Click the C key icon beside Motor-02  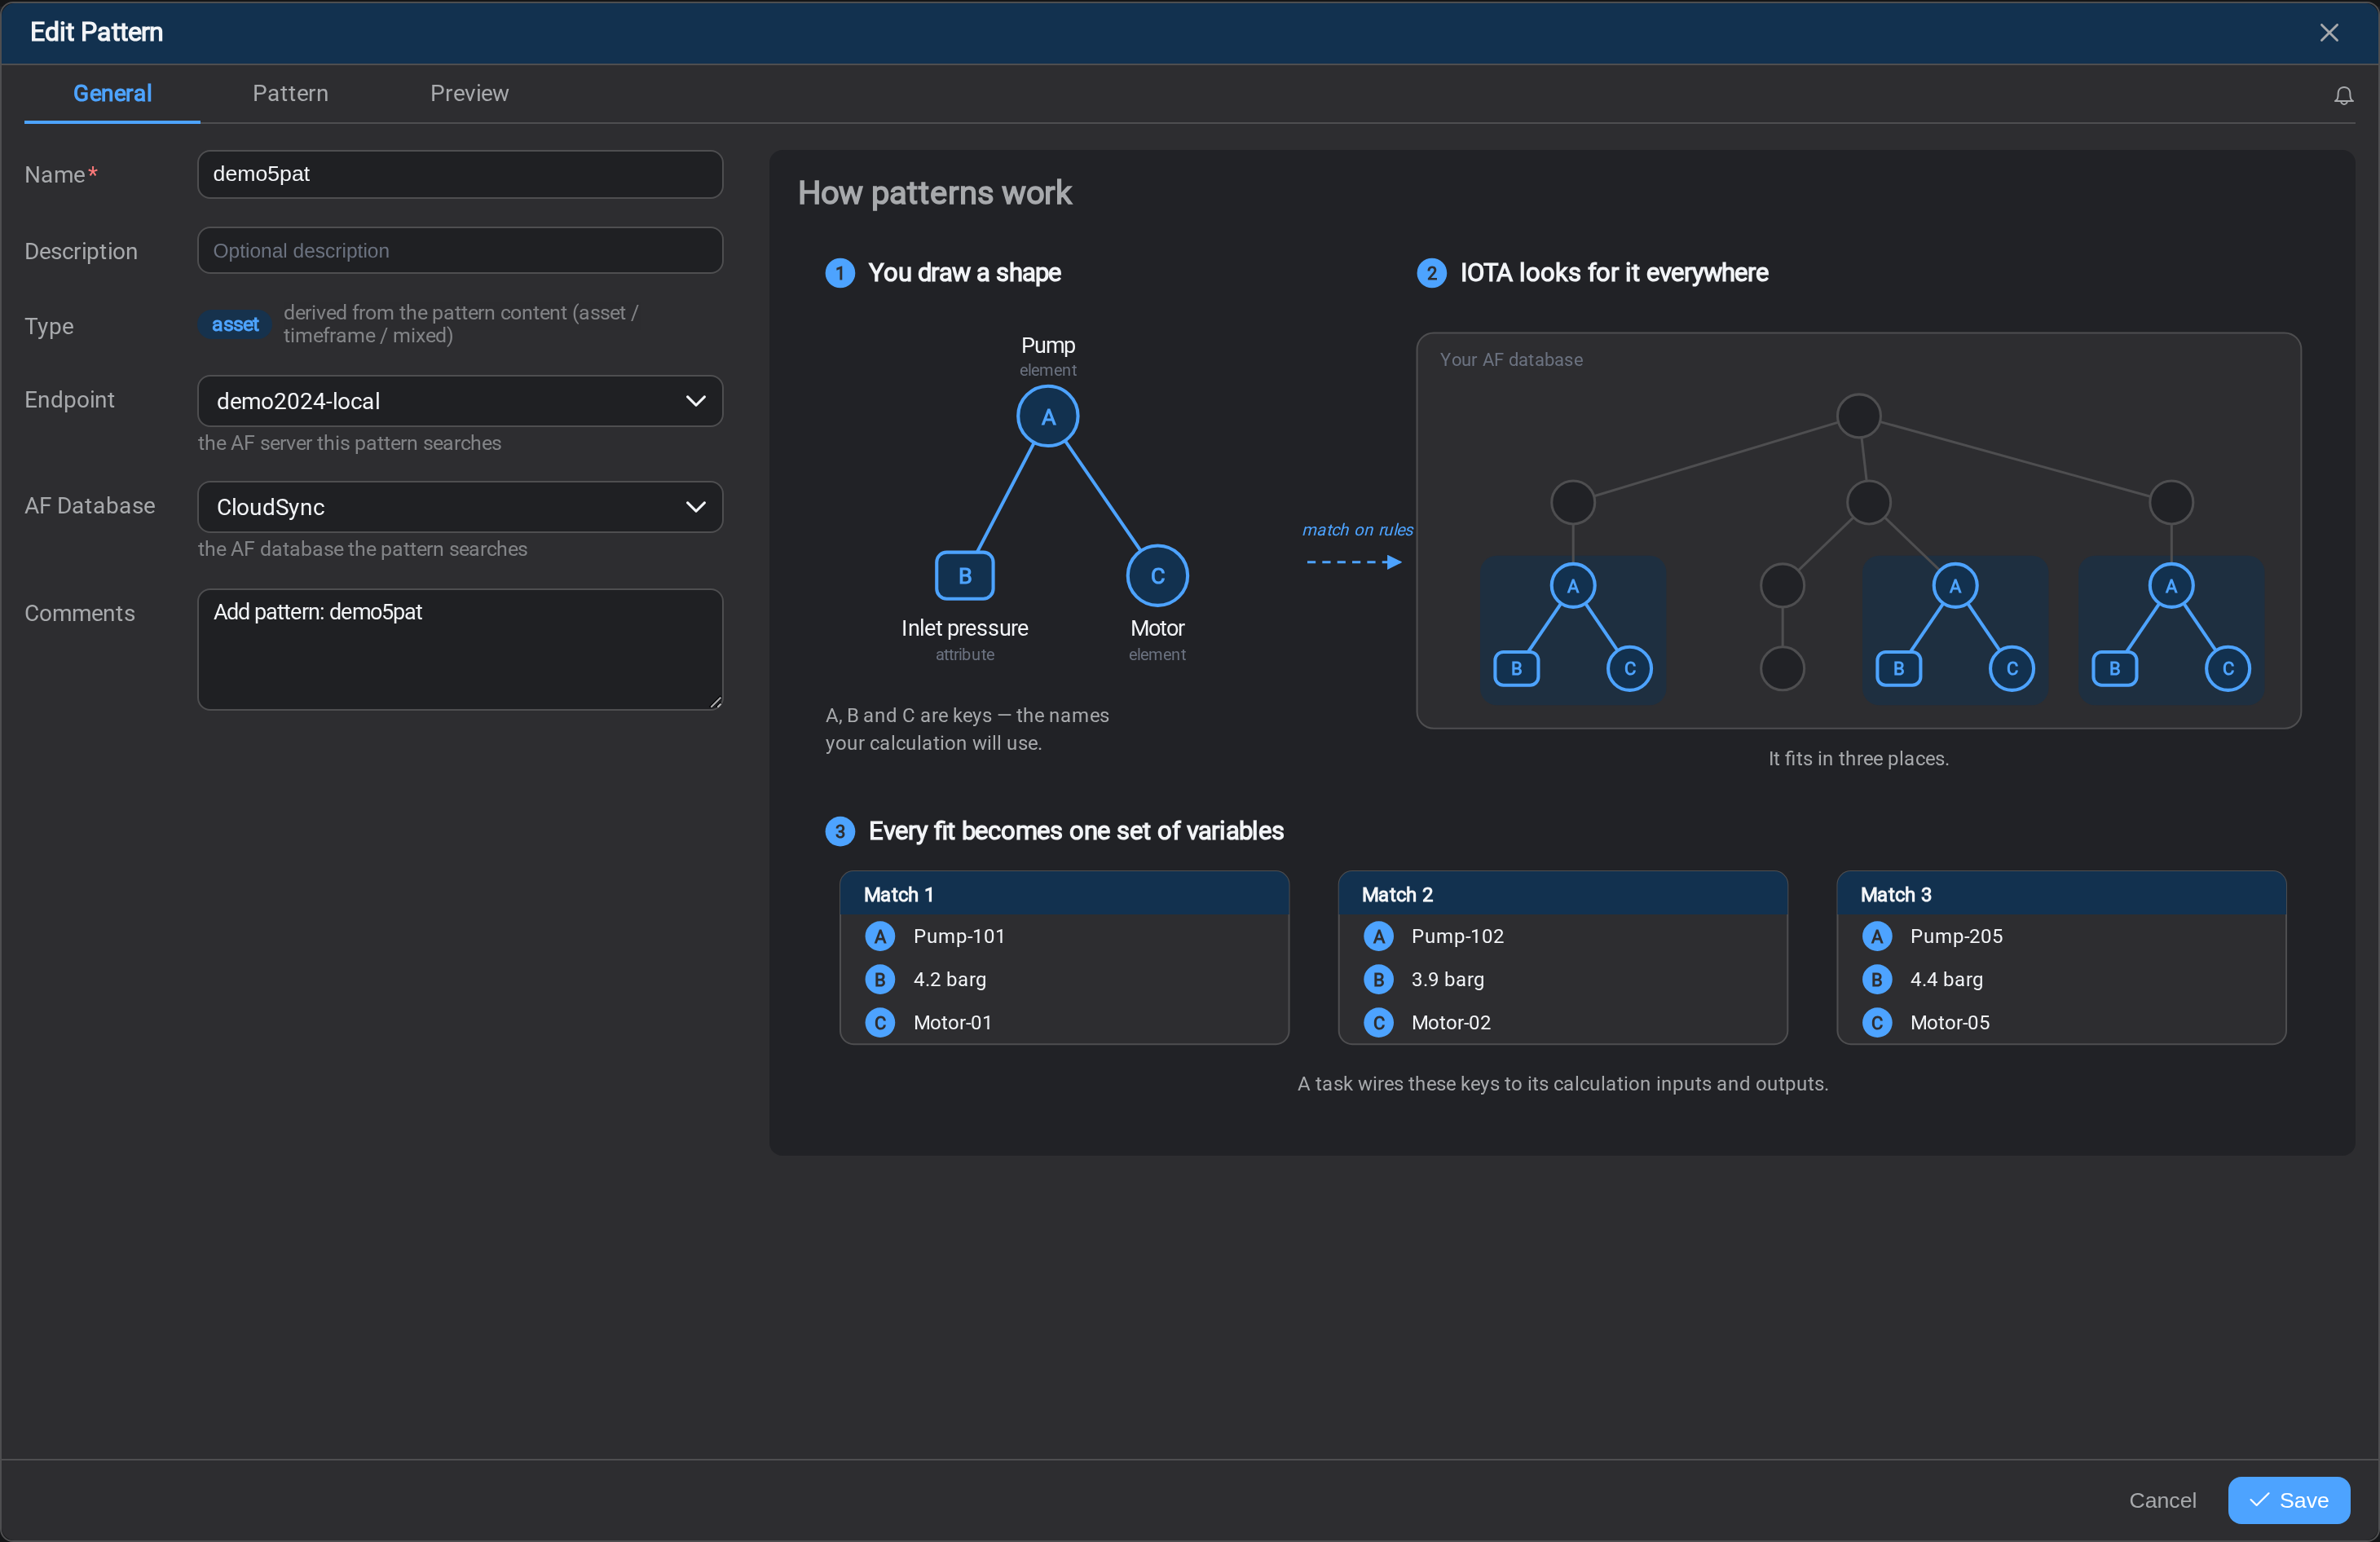pyautogui.click(x=1378, y=1022)
